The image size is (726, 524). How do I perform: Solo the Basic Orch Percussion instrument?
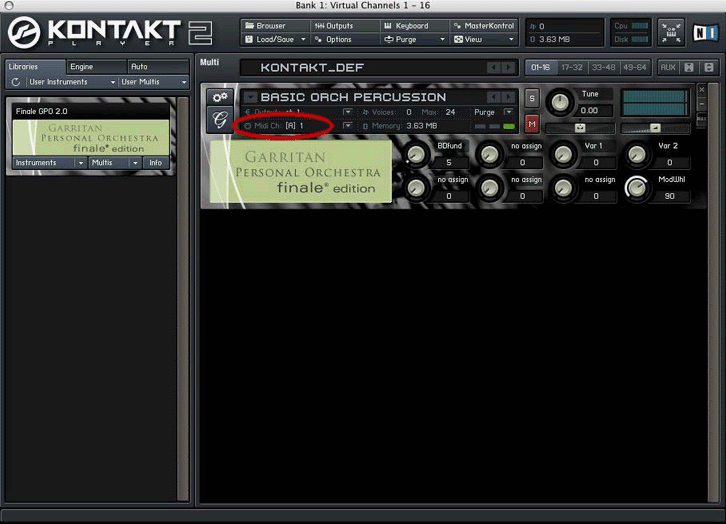532,98
